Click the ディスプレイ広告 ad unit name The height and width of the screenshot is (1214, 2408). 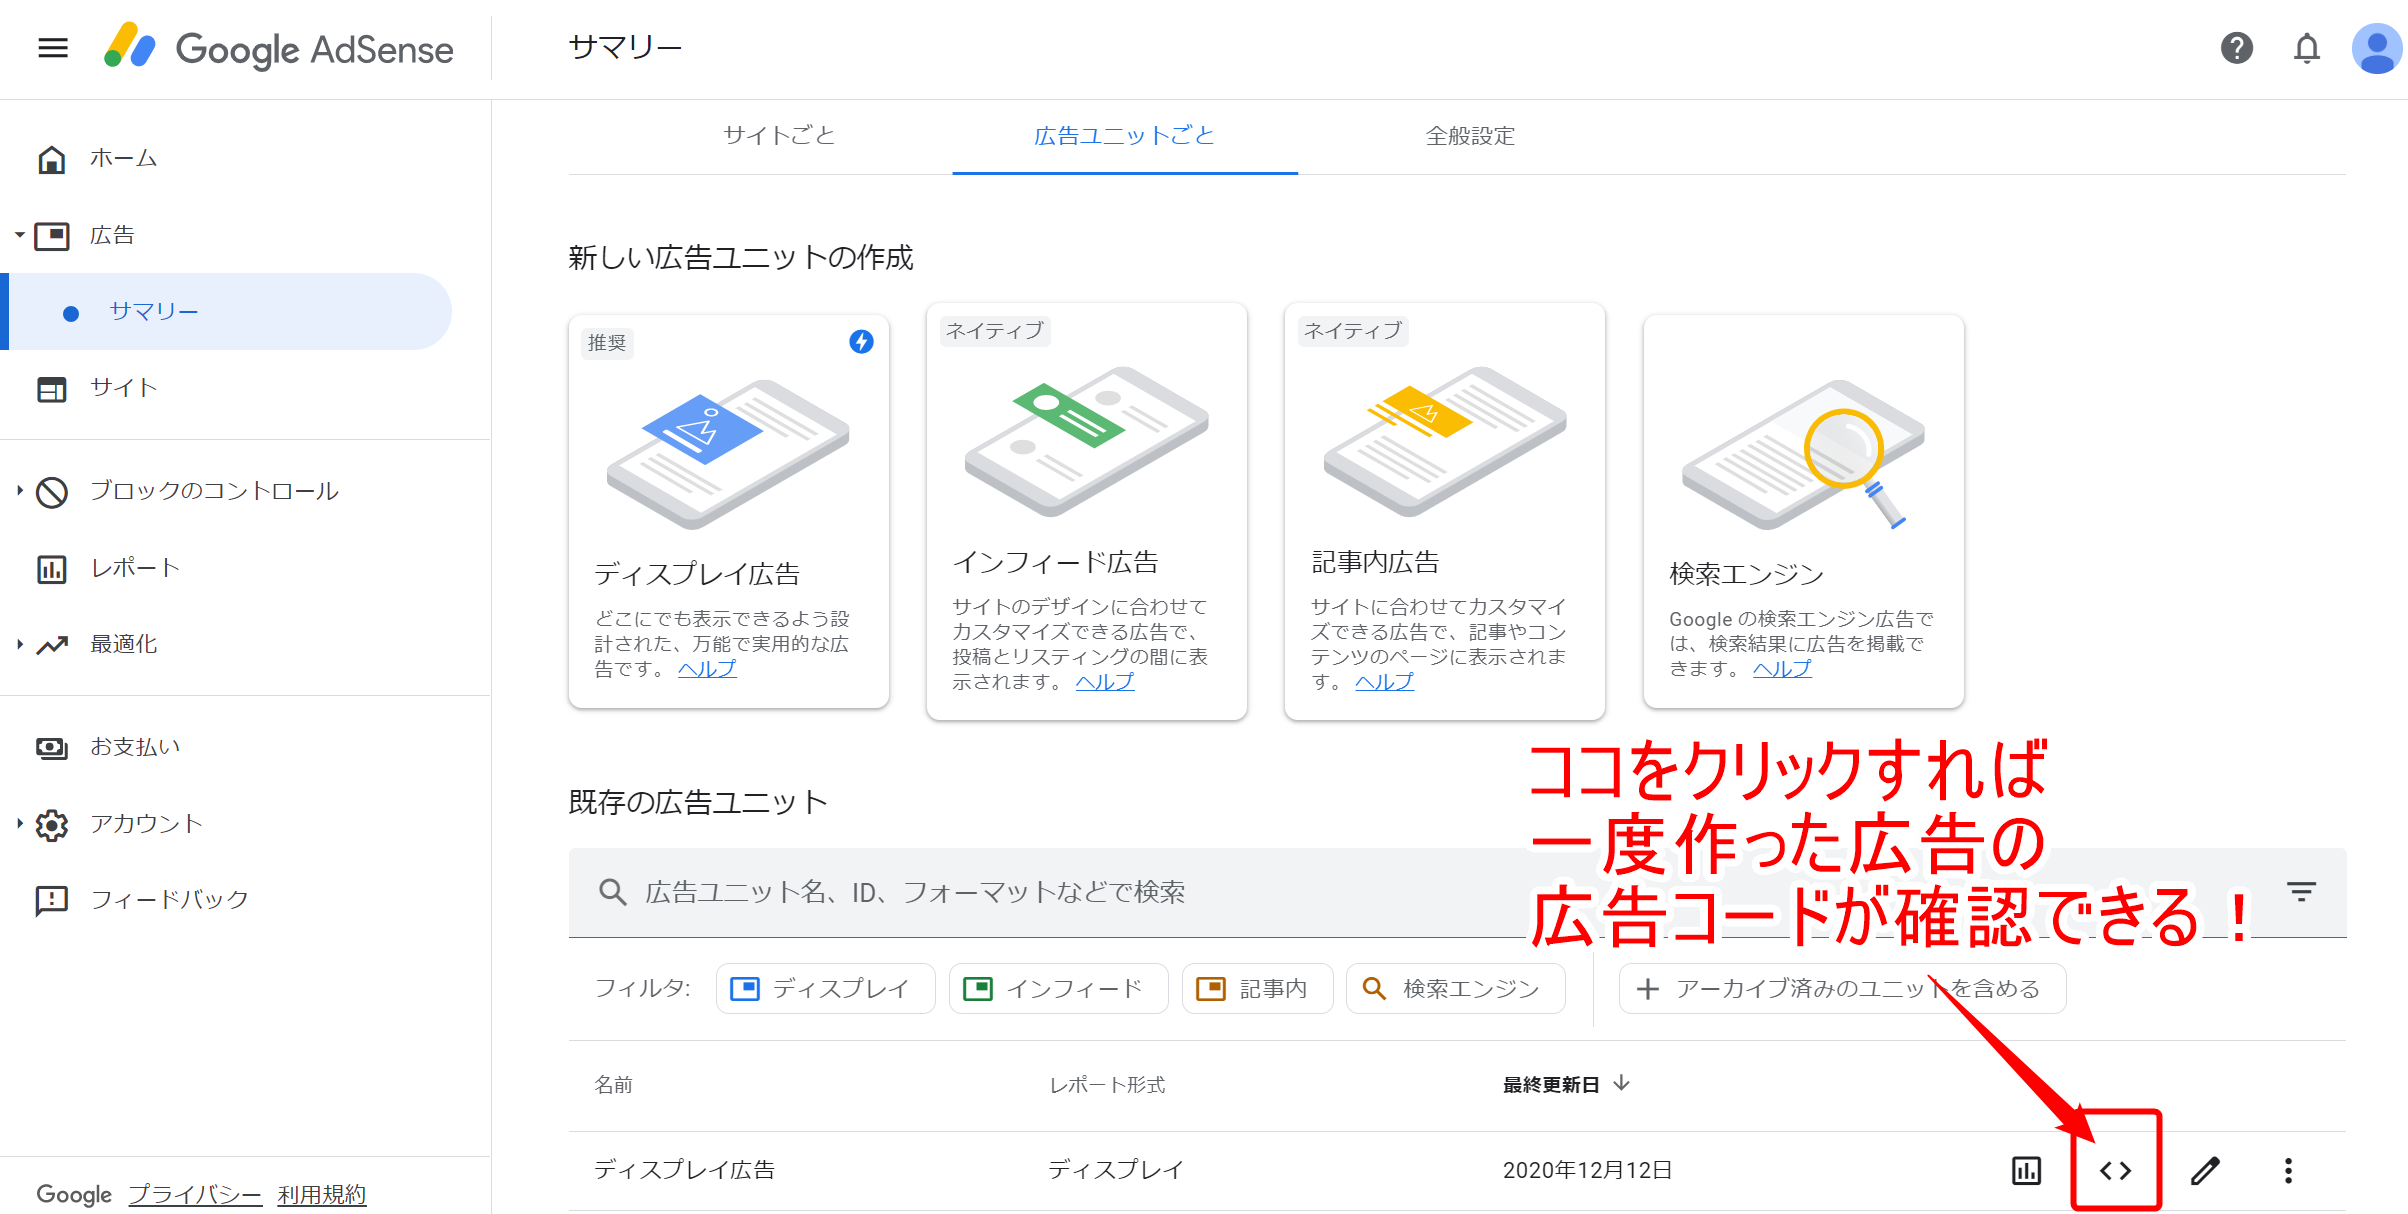coord(684,1170)
